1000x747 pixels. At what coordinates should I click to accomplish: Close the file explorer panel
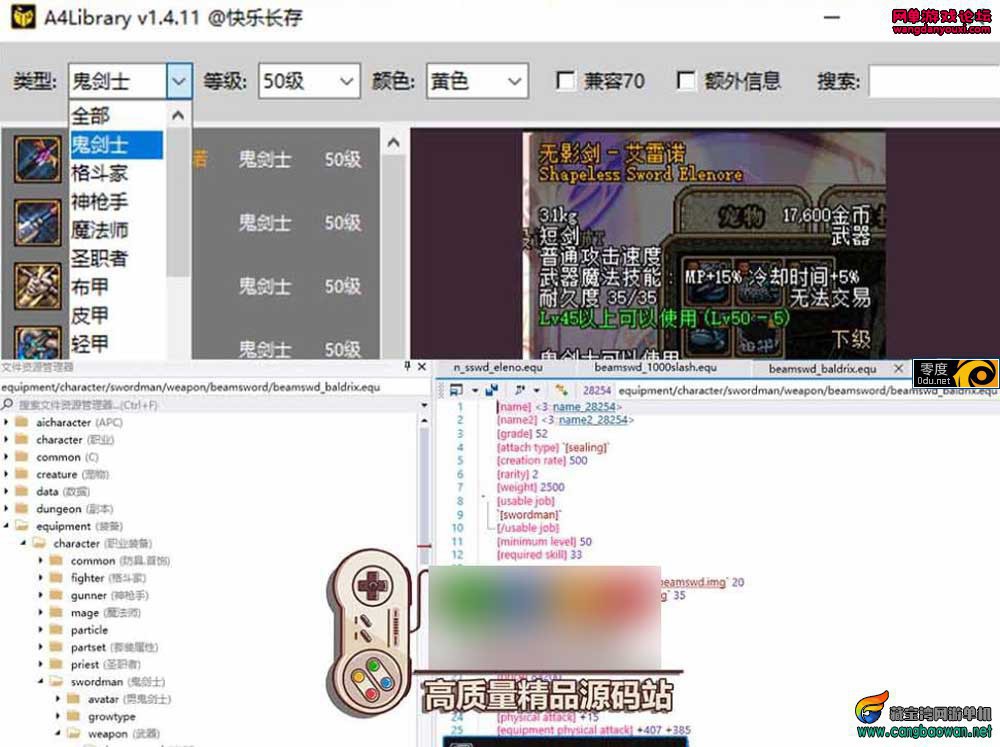422,366
